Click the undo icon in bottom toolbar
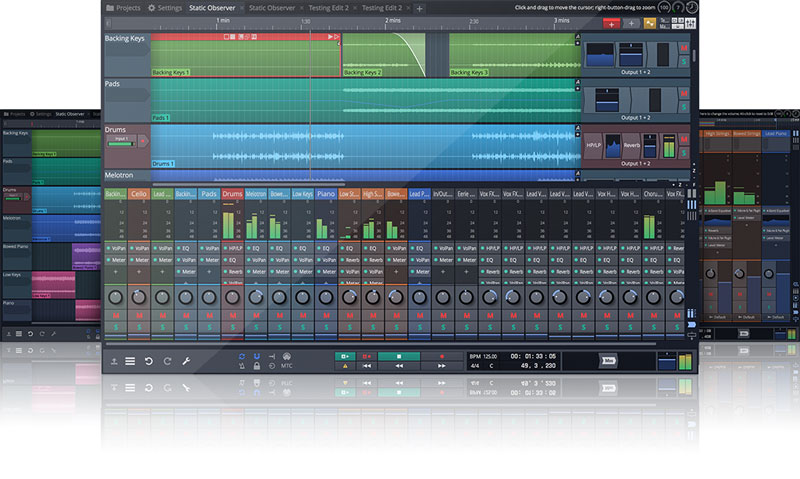 [148, 360]
